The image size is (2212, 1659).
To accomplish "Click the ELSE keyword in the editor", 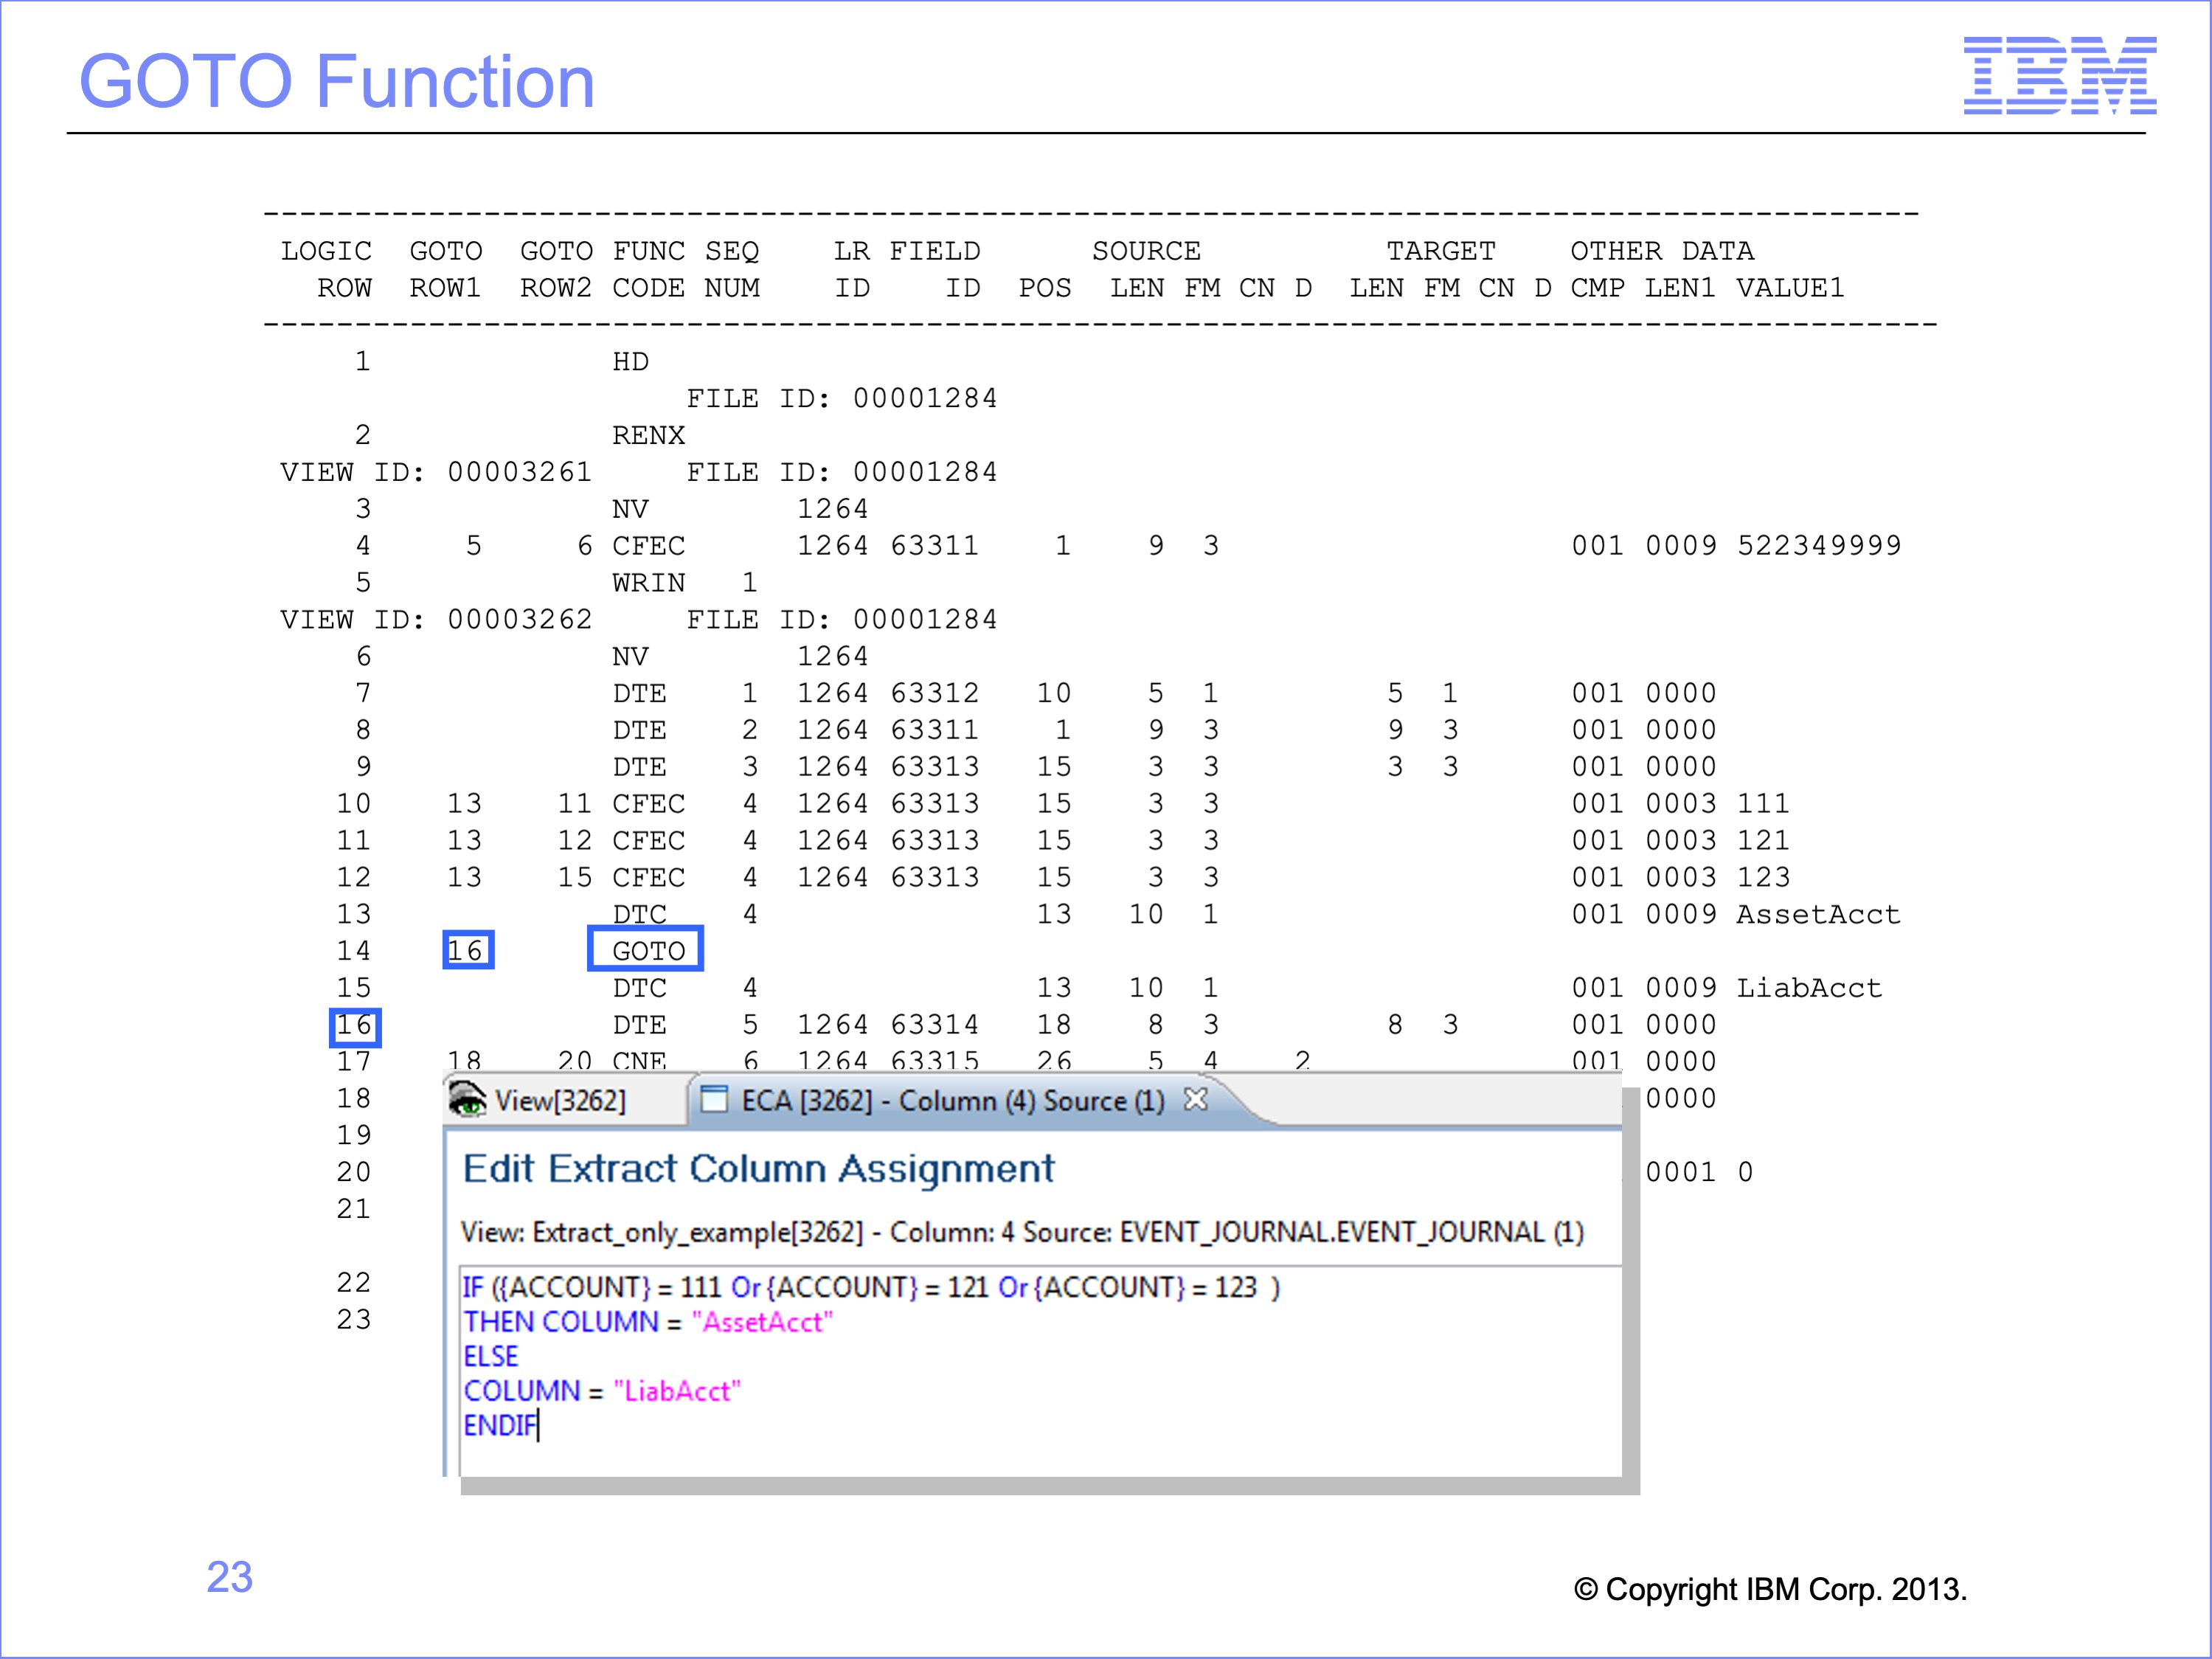I will [490, 1356].
